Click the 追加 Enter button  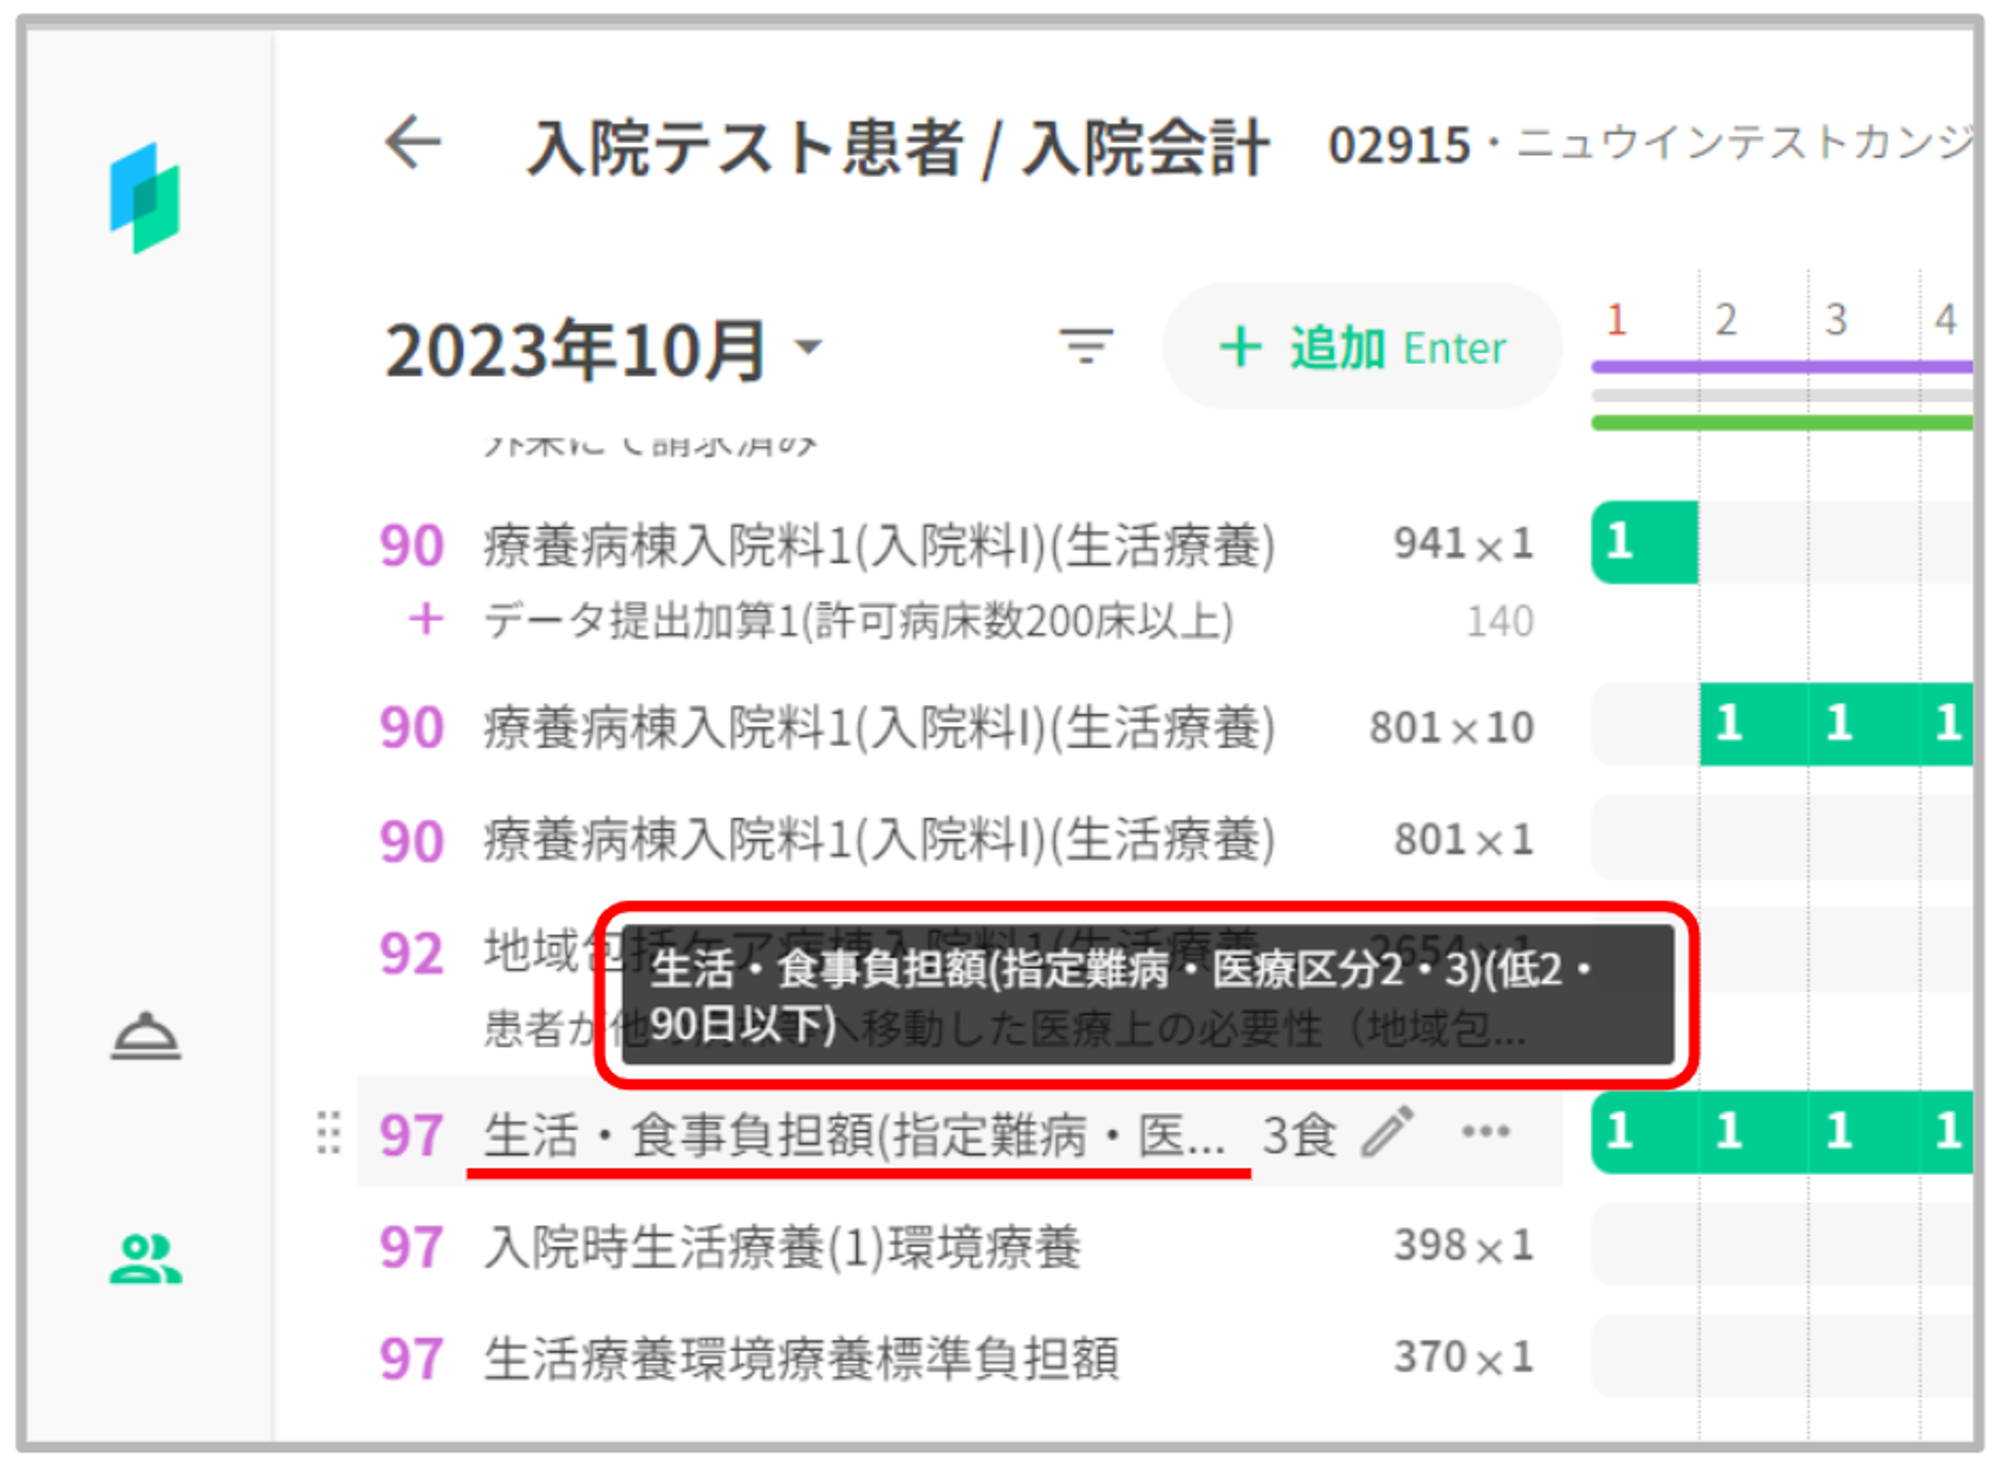(1362, 348)
